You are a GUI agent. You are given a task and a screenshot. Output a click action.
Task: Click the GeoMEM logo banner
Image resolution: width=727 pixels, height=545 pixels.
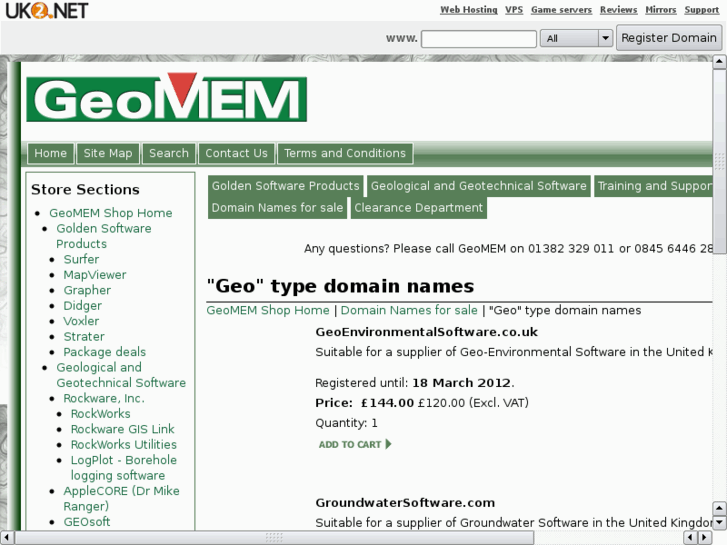pos(166,97)
